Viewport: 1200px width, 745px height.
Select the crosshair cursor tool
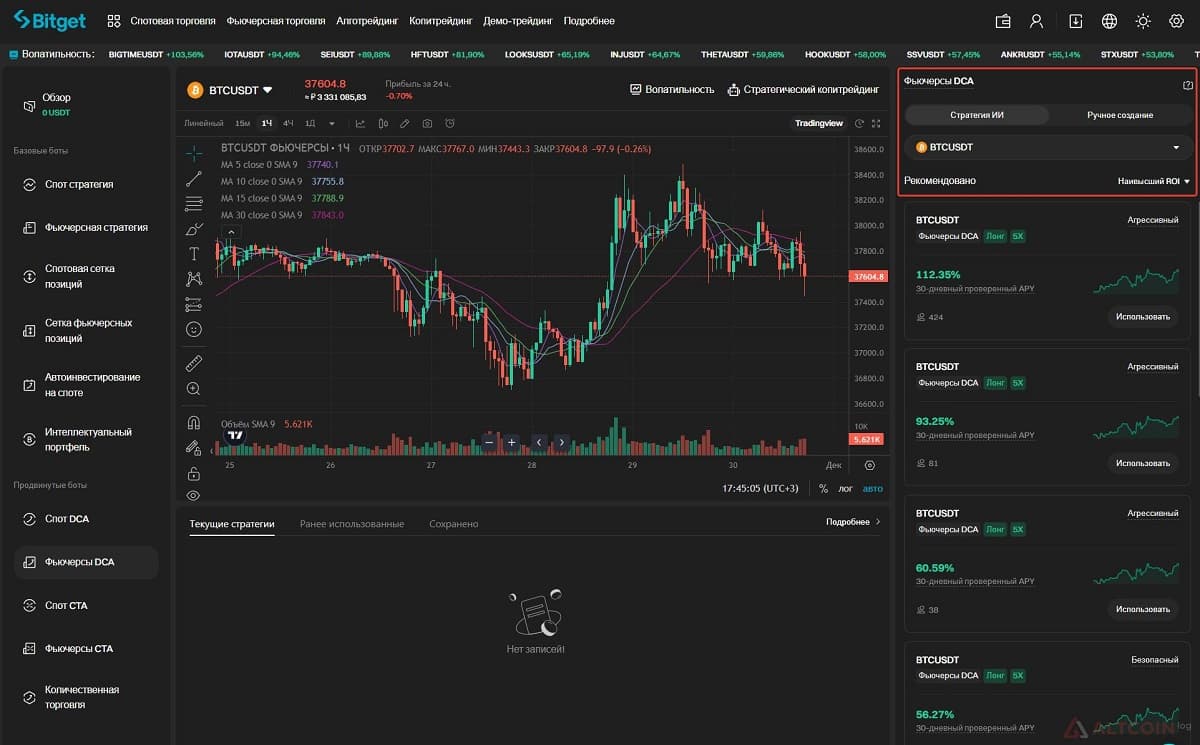click(x=194, y=154)
